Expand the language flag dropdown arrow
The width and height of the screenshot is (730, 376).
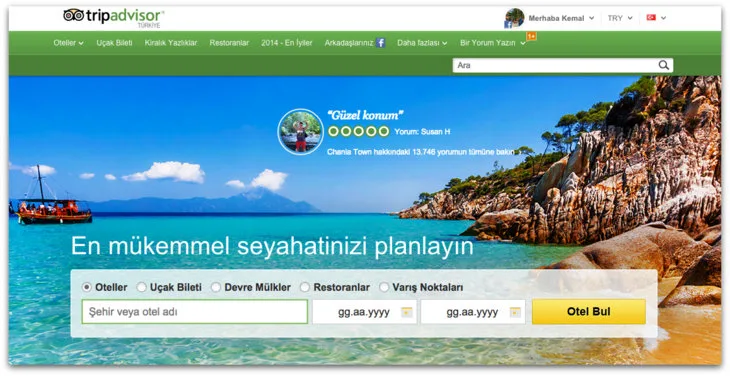pyautogui.click(x=663, y=18)
